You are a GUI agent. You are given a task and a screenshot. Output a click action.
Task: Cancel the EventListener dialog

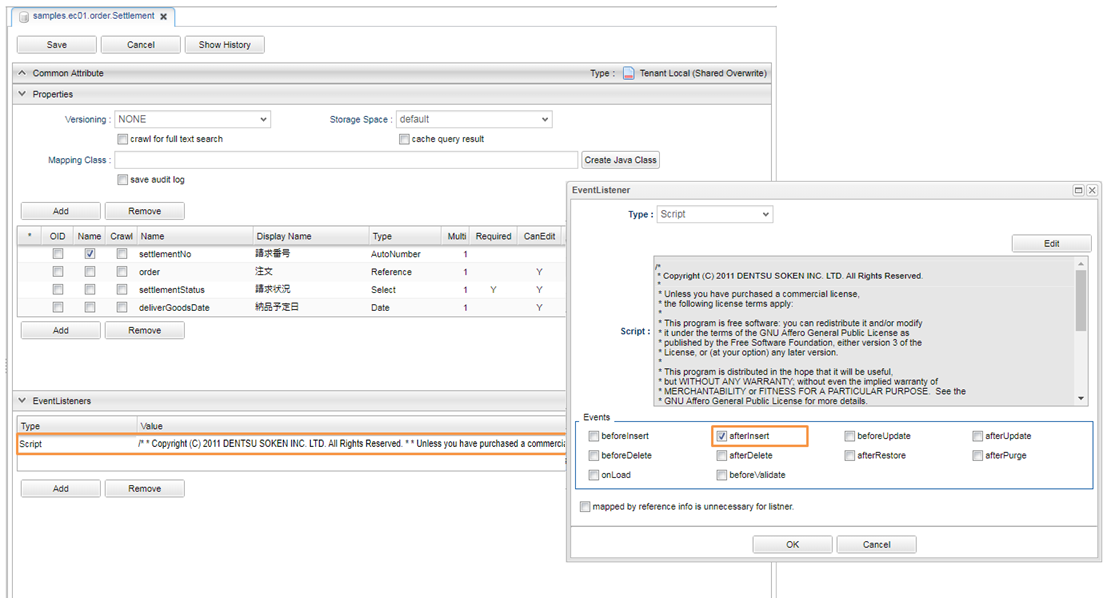pos(876,544)
